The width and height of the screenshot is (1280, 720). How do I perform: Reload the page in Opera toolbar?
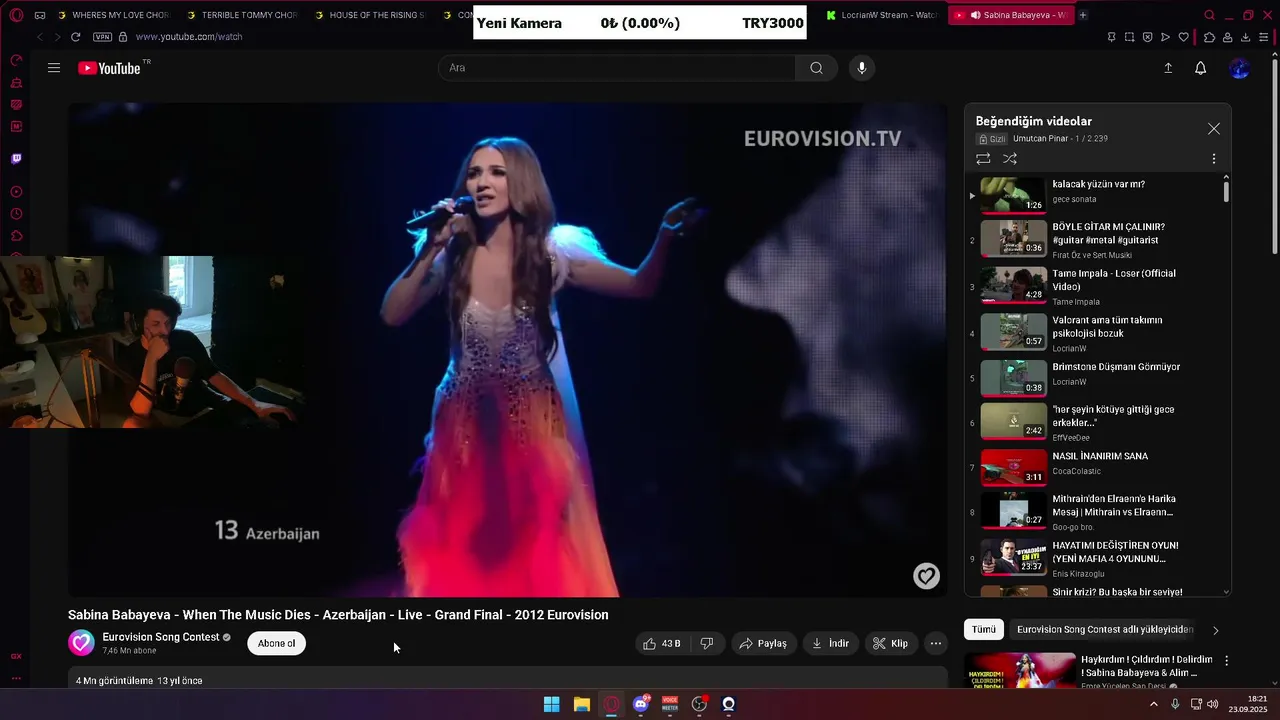tap(75, 37)
